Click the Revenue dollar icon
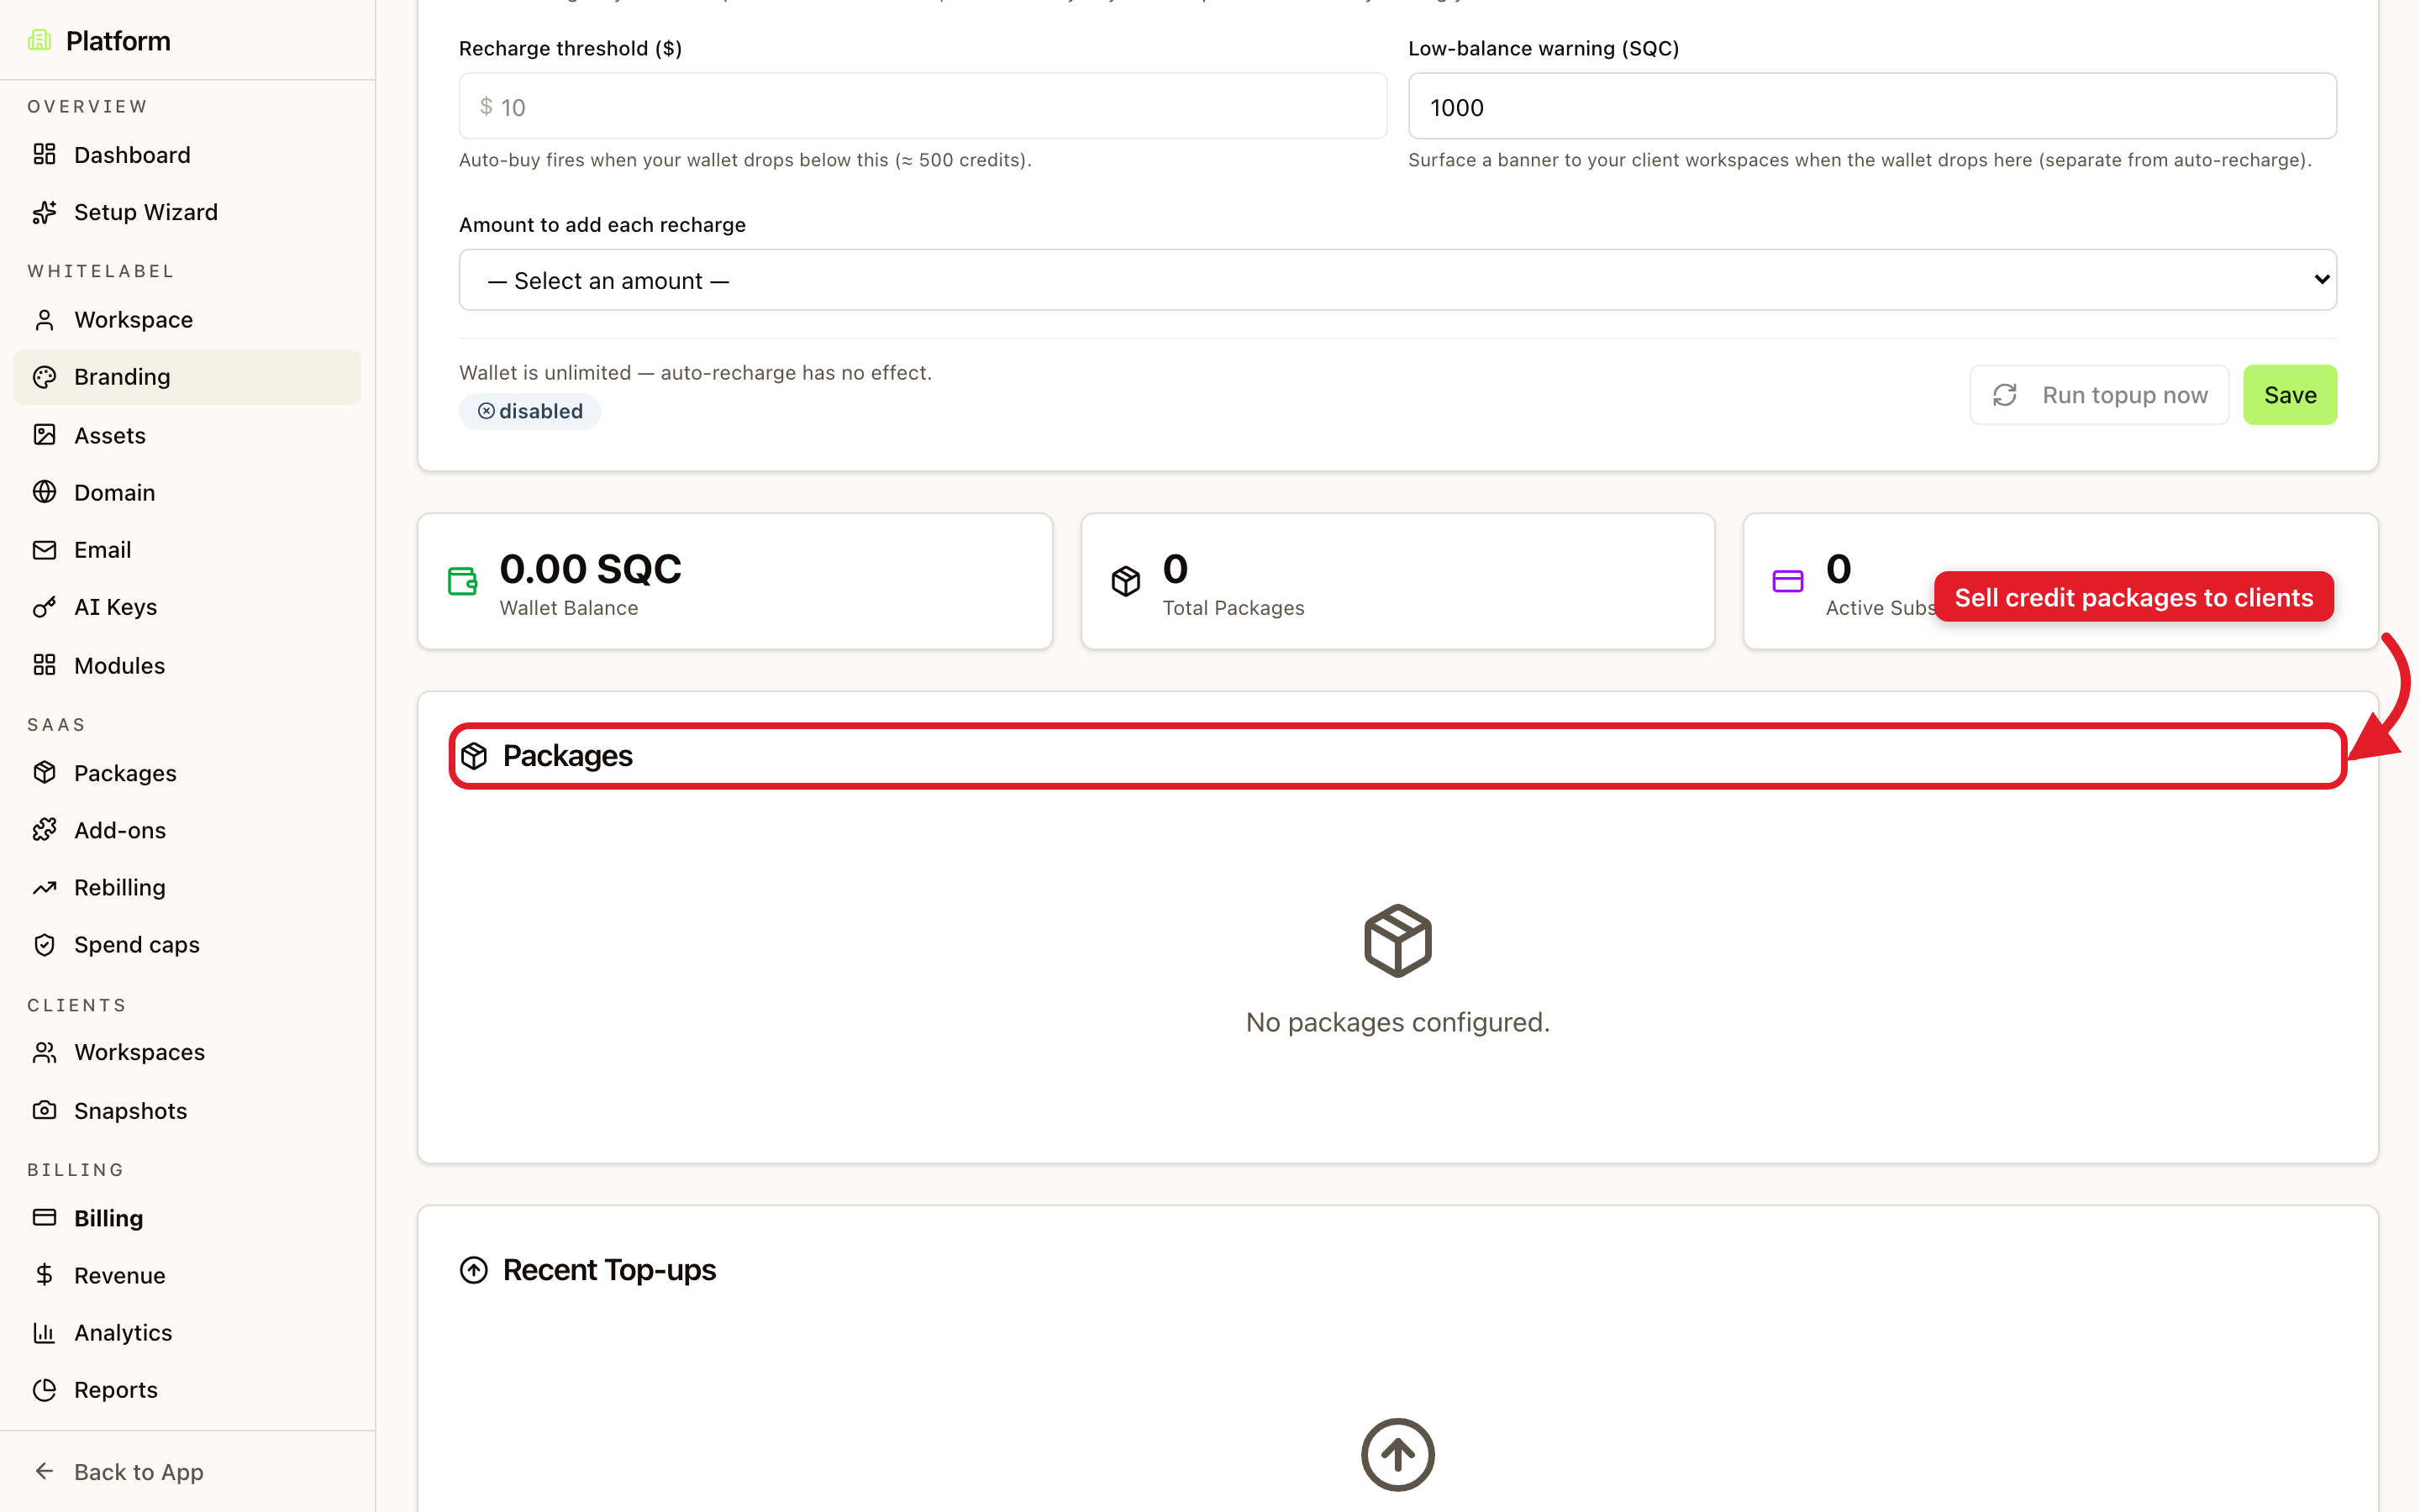 [x=44, y=1275]
